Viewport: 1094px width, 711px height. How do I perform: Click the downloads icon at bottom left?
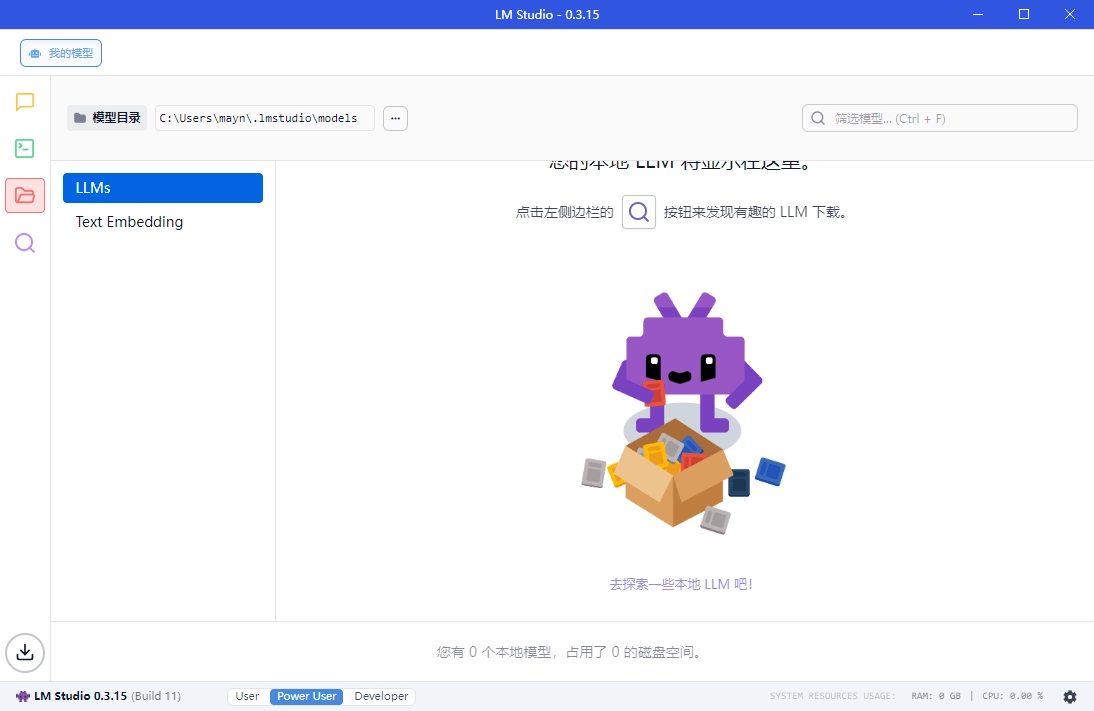[24, 653]
